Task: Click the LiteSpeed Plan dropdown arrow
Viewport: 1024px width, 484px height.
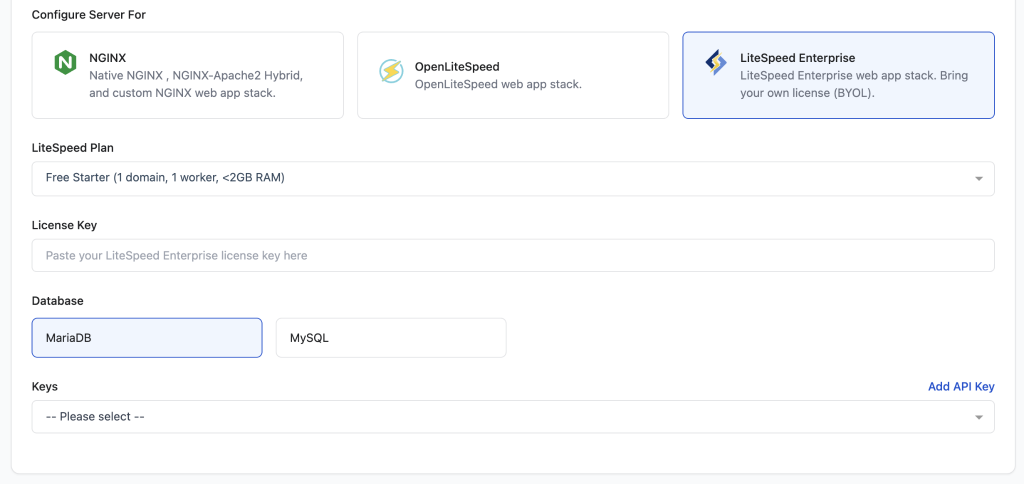Action: tap(978, 179)
